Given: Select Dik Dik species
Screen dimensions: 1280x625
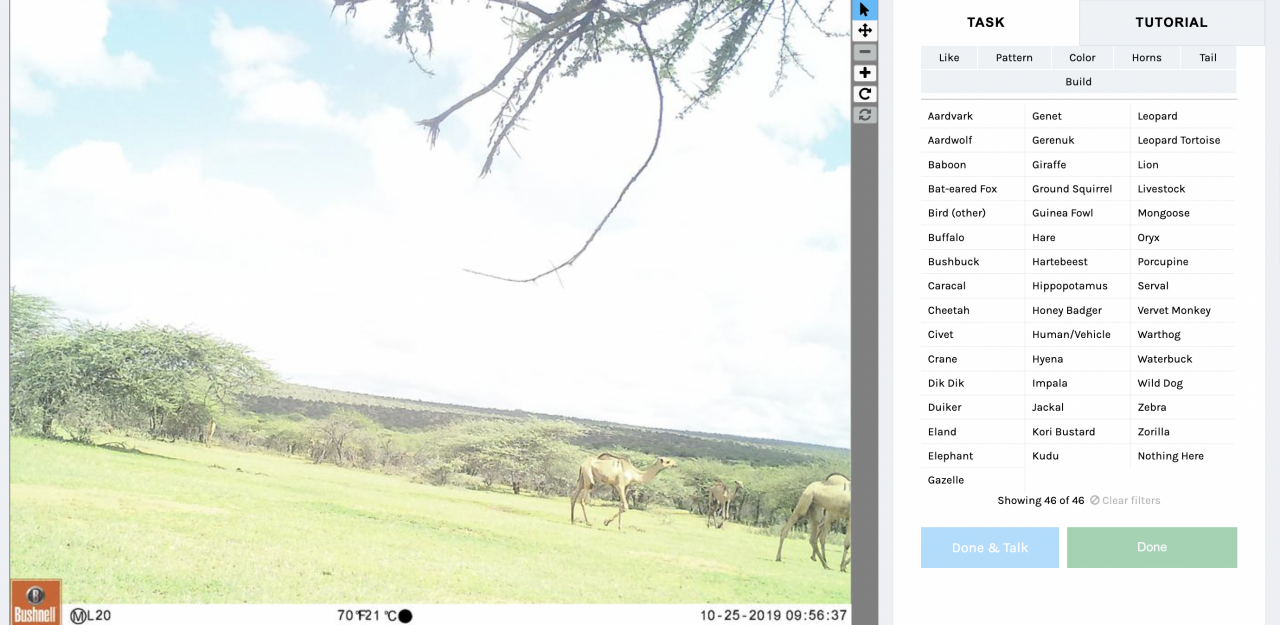Looking at the screenshot, I should click(973, 383).
